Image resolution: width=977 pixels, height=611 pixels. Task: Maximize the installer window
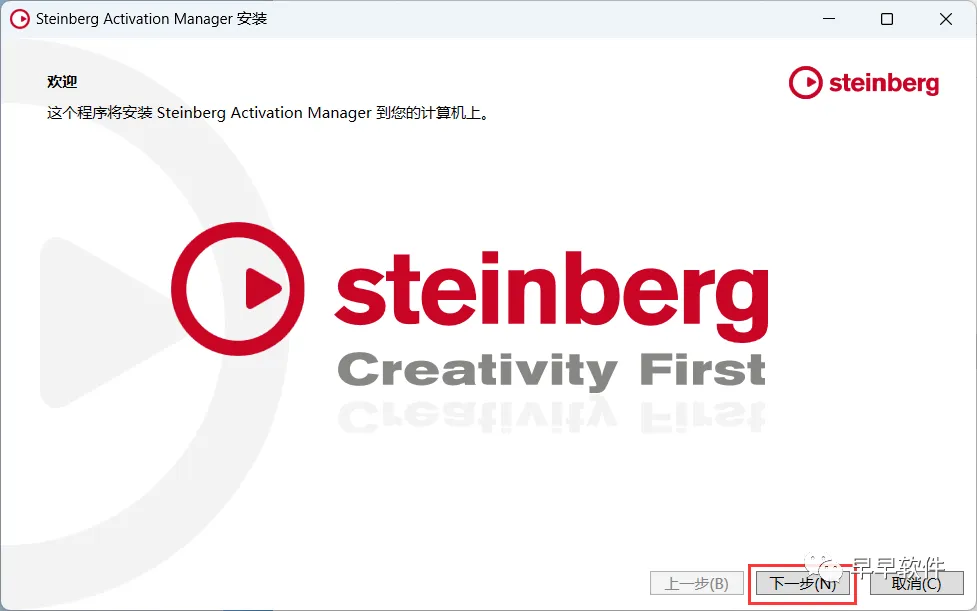point(887,19)
